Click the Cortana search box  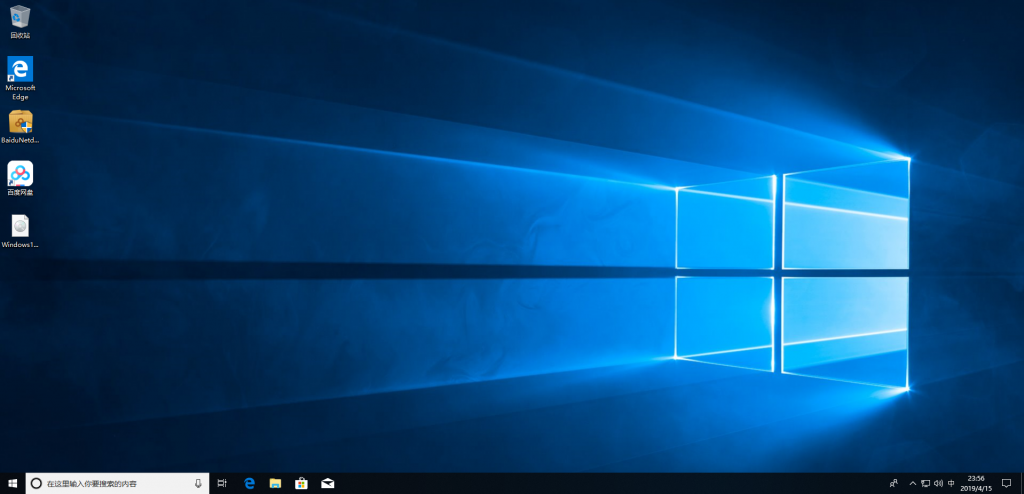pyautogui.click(x=117, y=483)
